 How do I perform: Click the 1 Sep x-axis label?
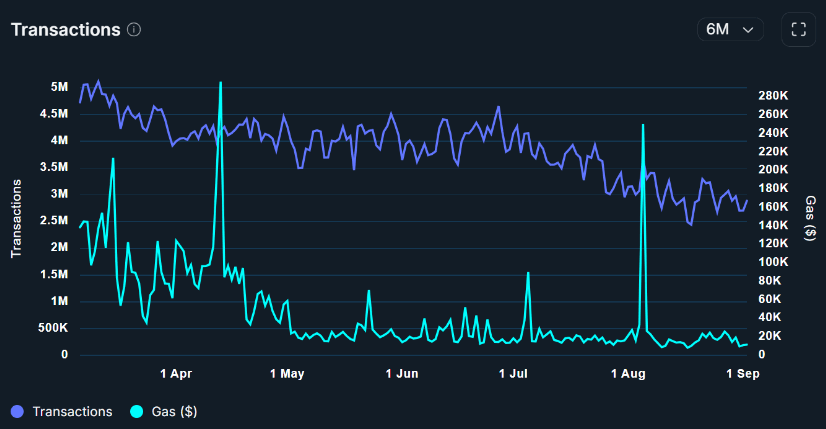tap(739, 374)
